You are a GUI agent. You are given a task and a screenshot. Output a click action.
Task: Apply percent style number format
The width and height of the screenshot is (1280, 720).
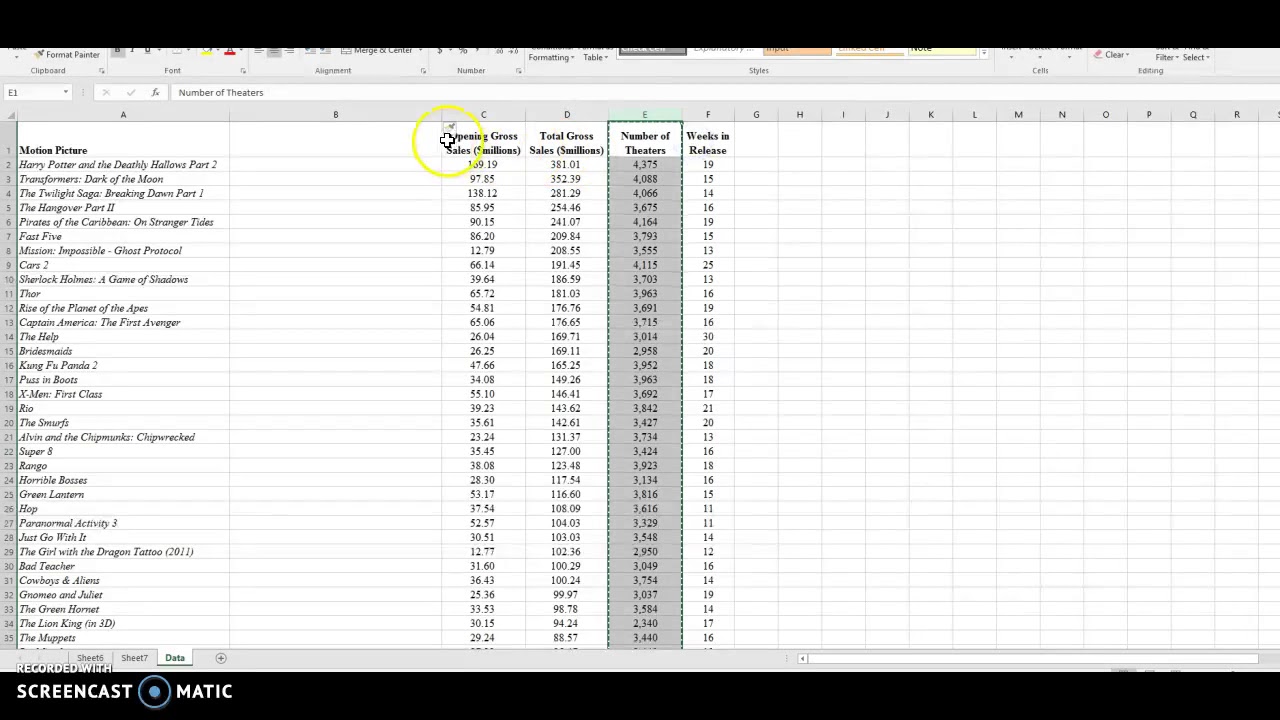[x=462, y=51]
